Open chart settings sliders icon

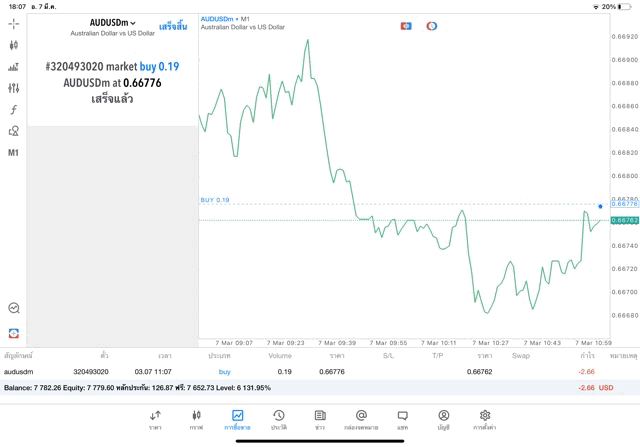coord(14,88)
